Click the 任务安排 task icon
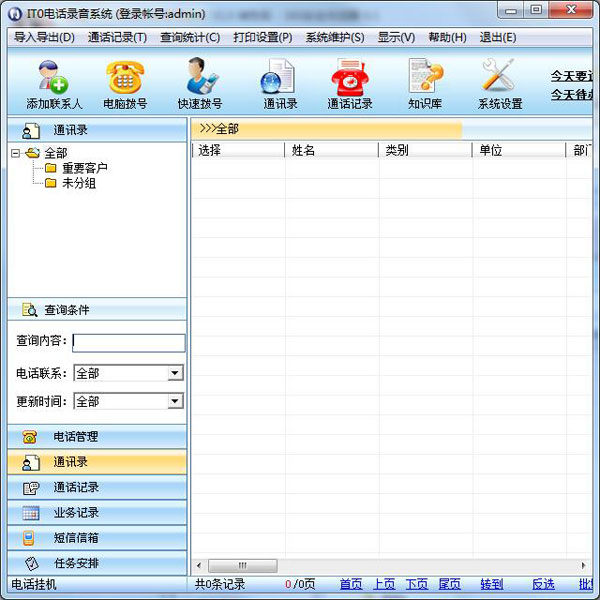 [x=31, y=563]
